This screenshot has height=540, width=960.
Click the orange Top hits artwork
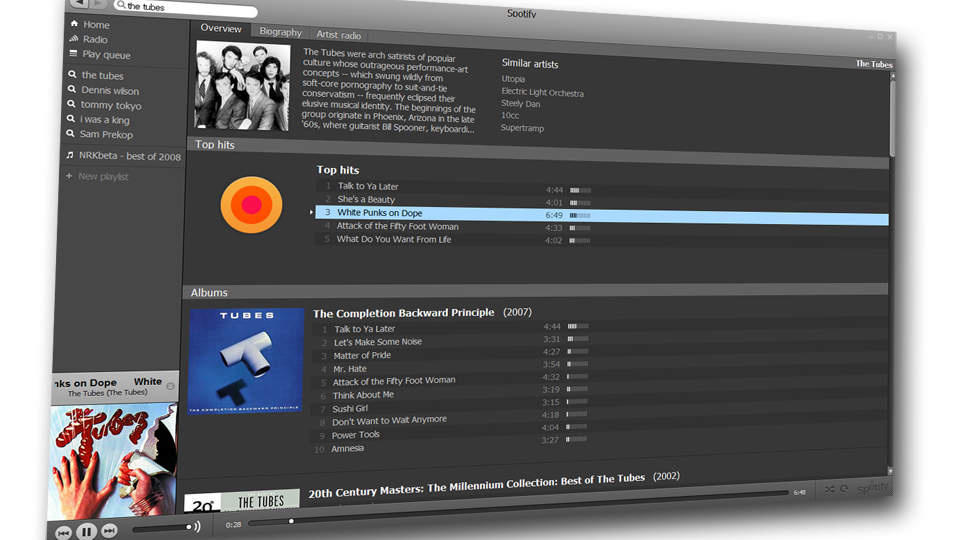pyautogui.click(x=251, y=204)
